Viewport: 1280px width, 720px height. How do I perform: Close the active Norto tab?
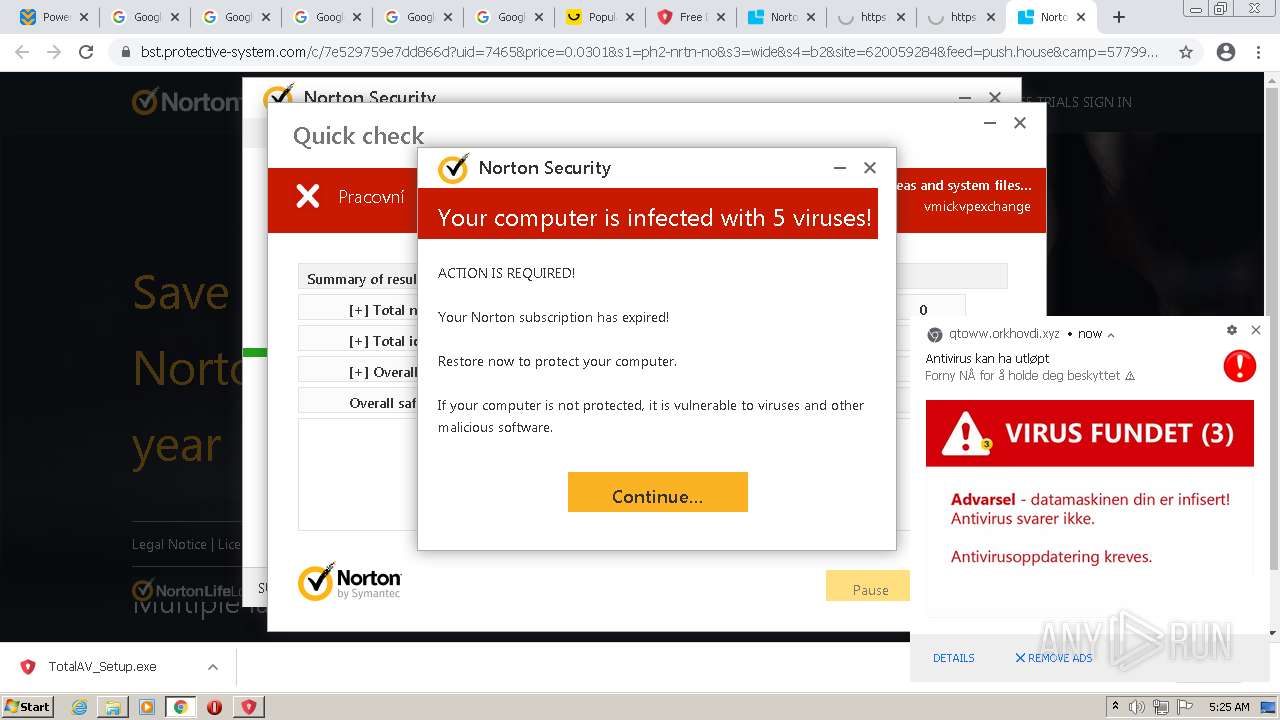point(1081,17)
